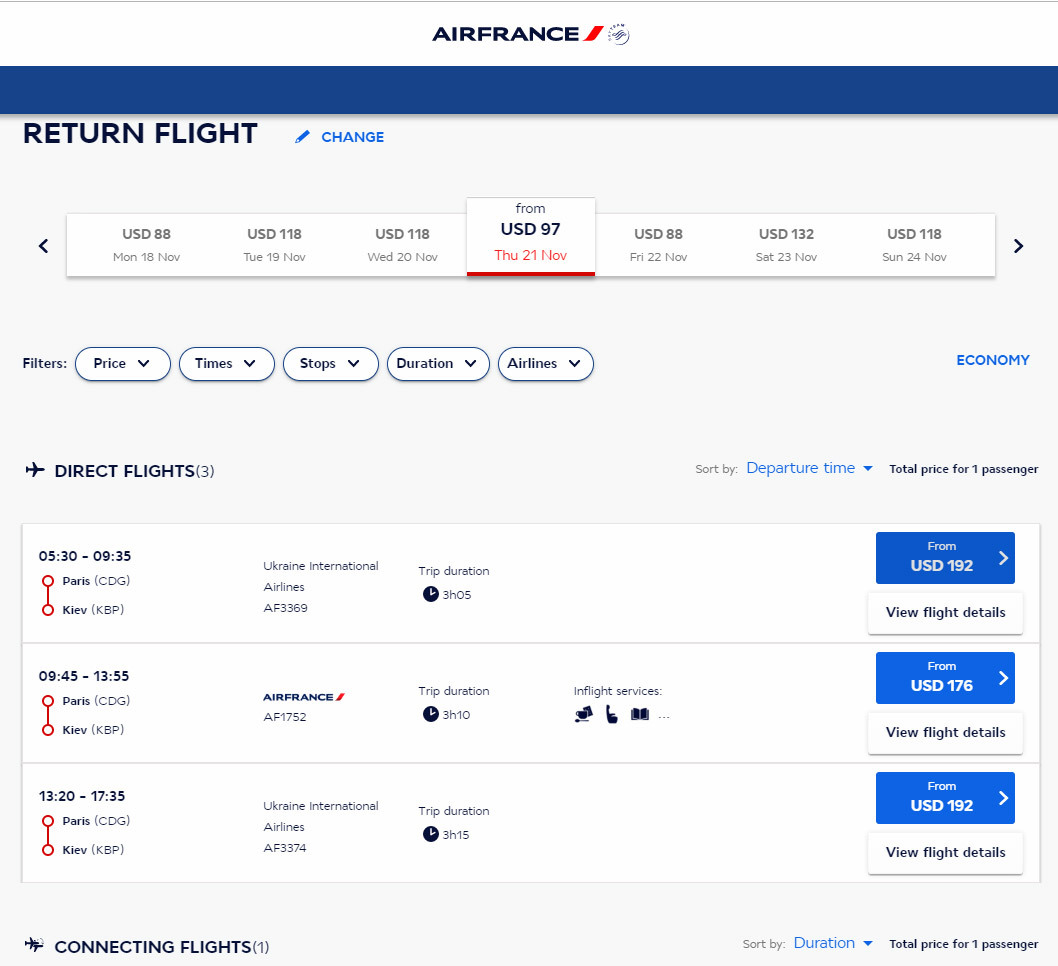Image resolution: width=1058 pixels, height=966 pixels.
Task: View flight details for AF3369
Action: 945,613
